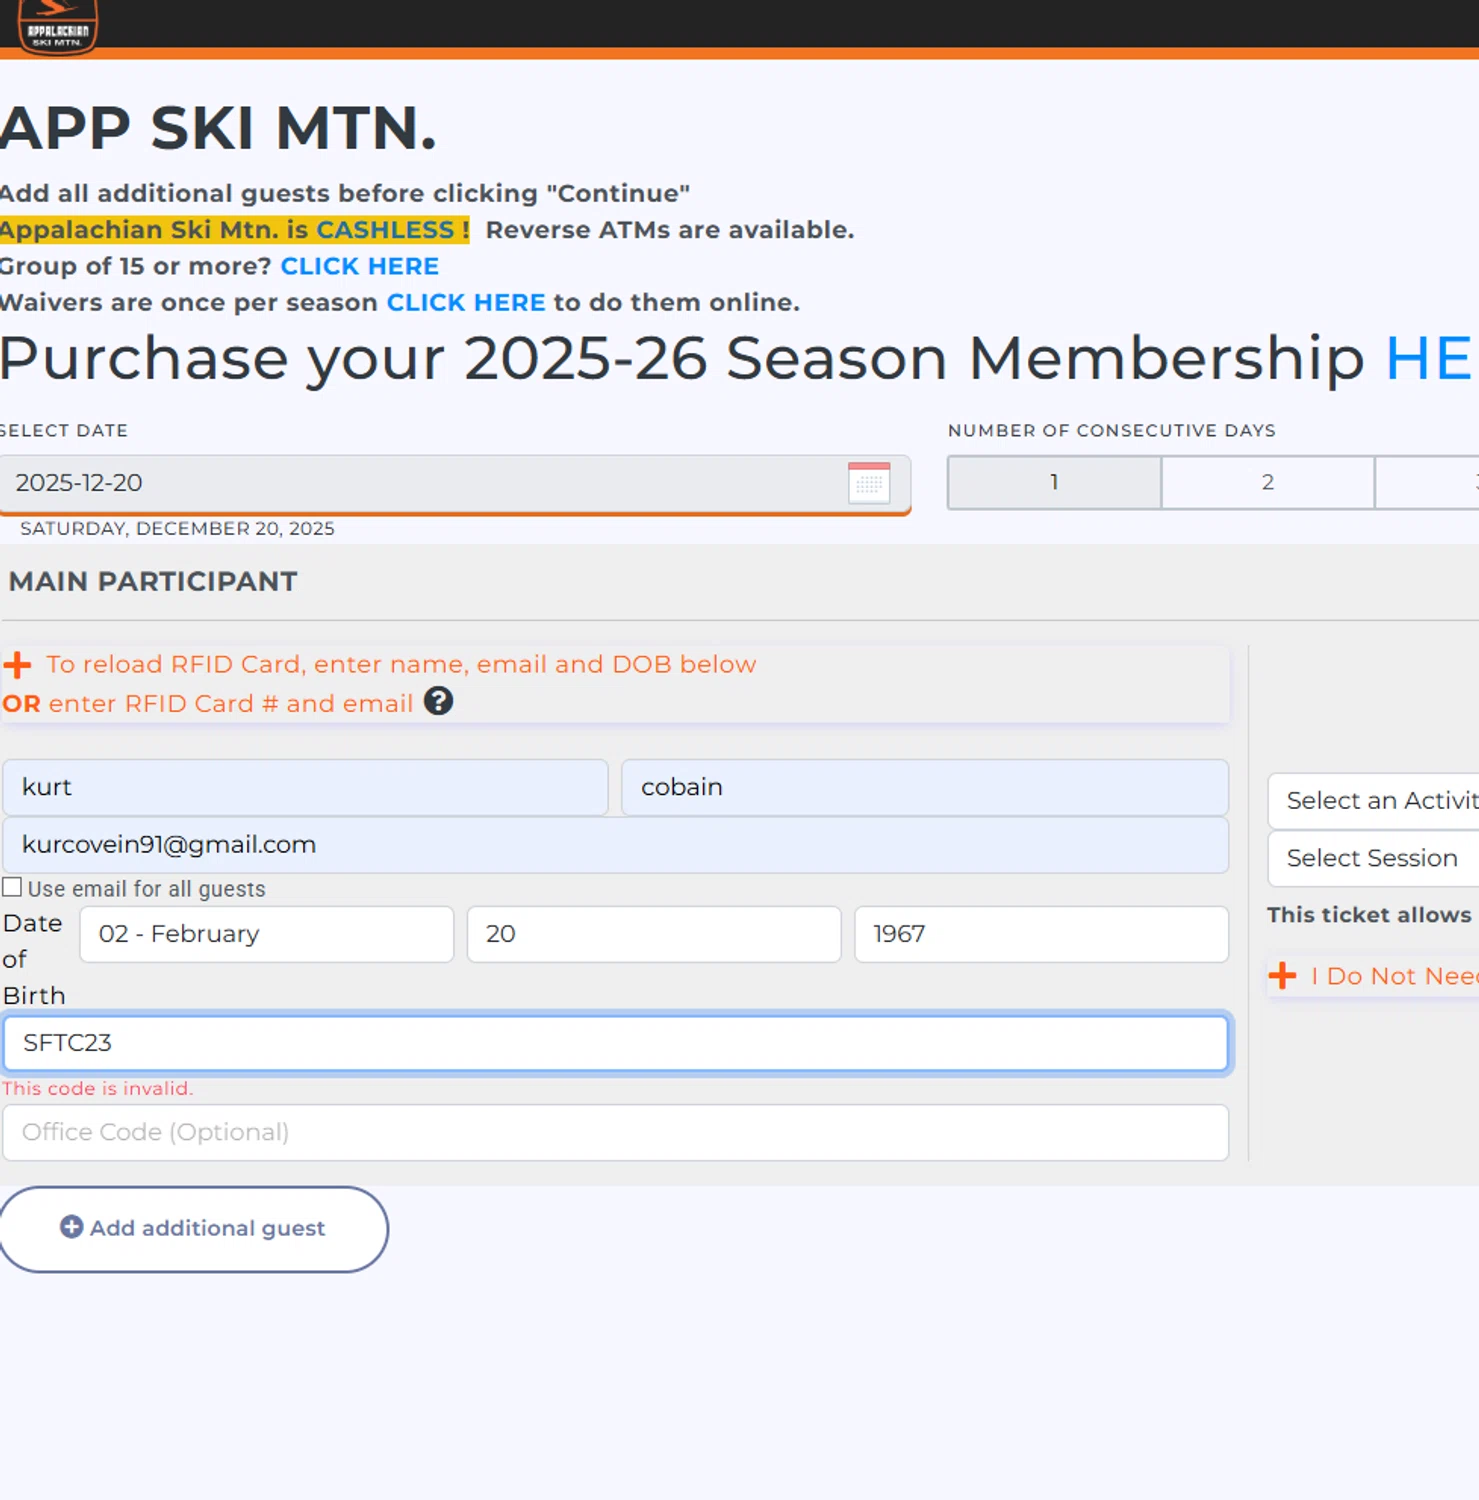Click the MAIN PARTICIPANT heading
Image resolution: width=1479 pixels, height=1500 pixels.
[x=153, y=581]
